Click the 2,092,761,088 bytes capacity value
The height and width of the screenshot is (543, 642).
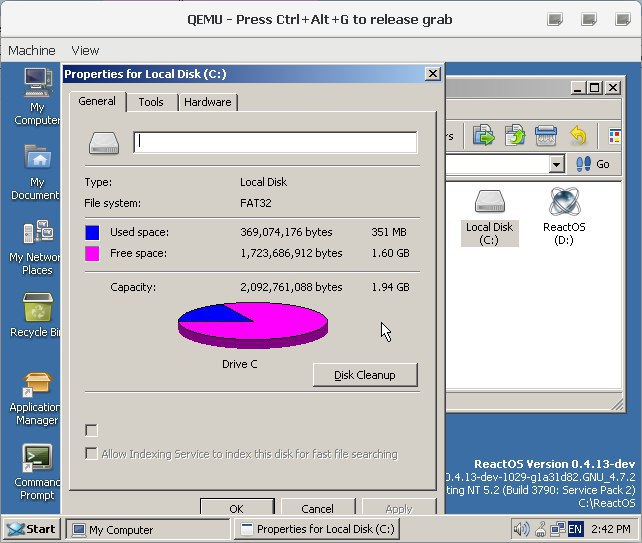[291, 287]
